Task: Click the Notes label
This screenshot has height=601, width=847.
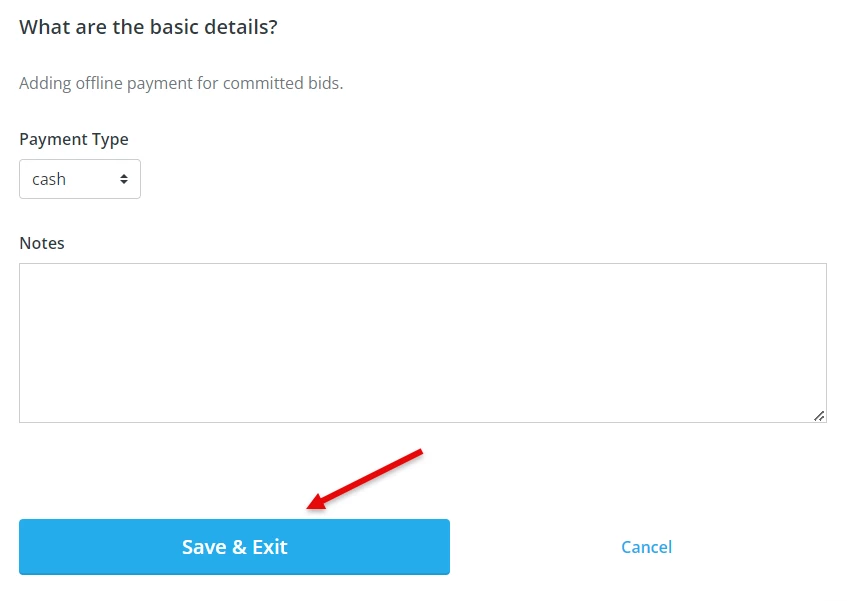Action: 42,243
